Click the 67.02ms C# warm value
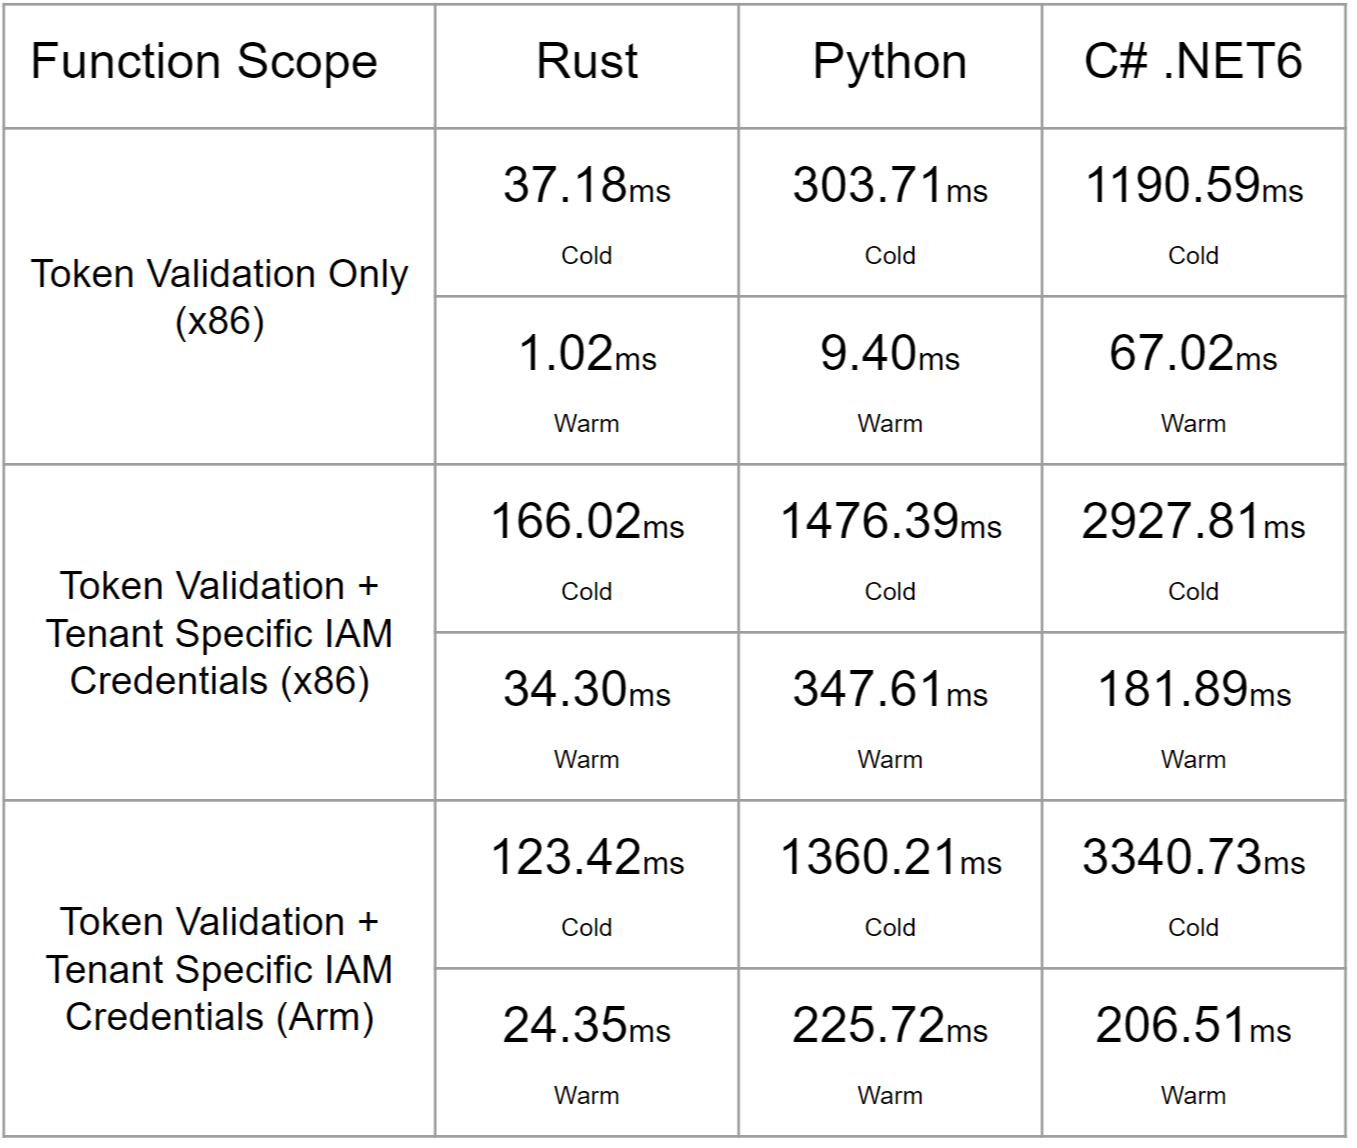The height and width of the screenshot is (1148, 1357). coord(1193,354)
